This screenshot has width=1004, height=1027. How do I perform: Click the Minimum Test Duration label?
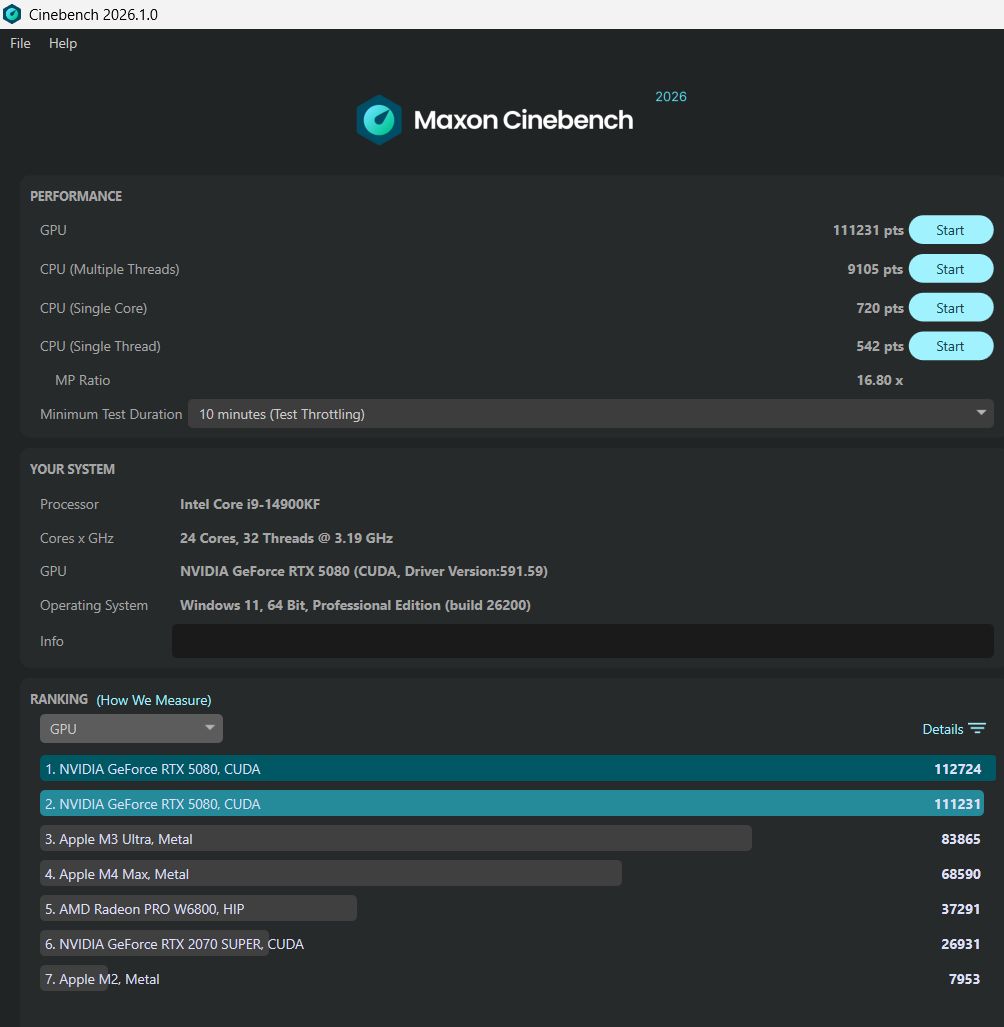coord(111,414)
